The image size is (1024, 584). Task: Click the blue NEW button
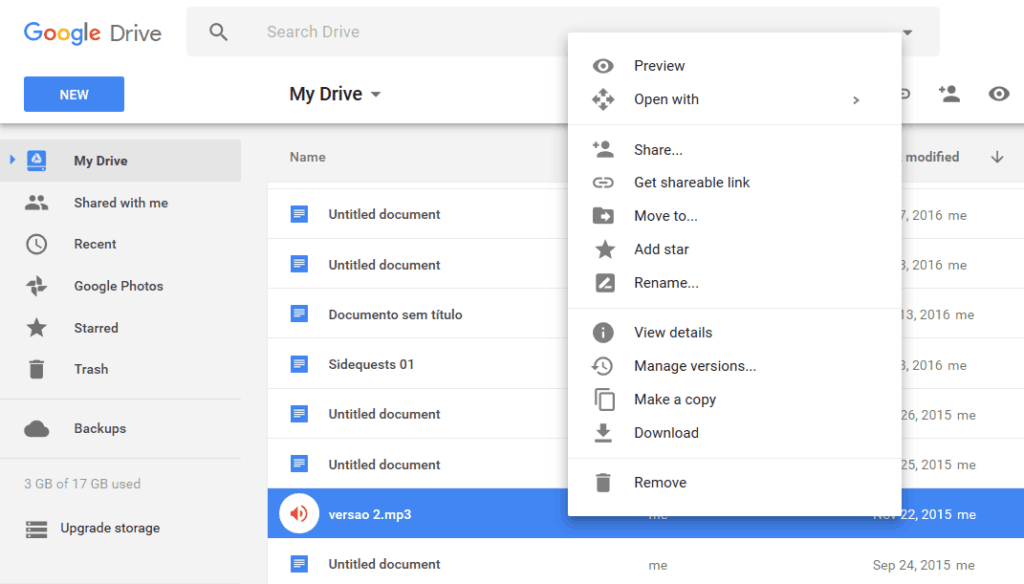(73, 93)
